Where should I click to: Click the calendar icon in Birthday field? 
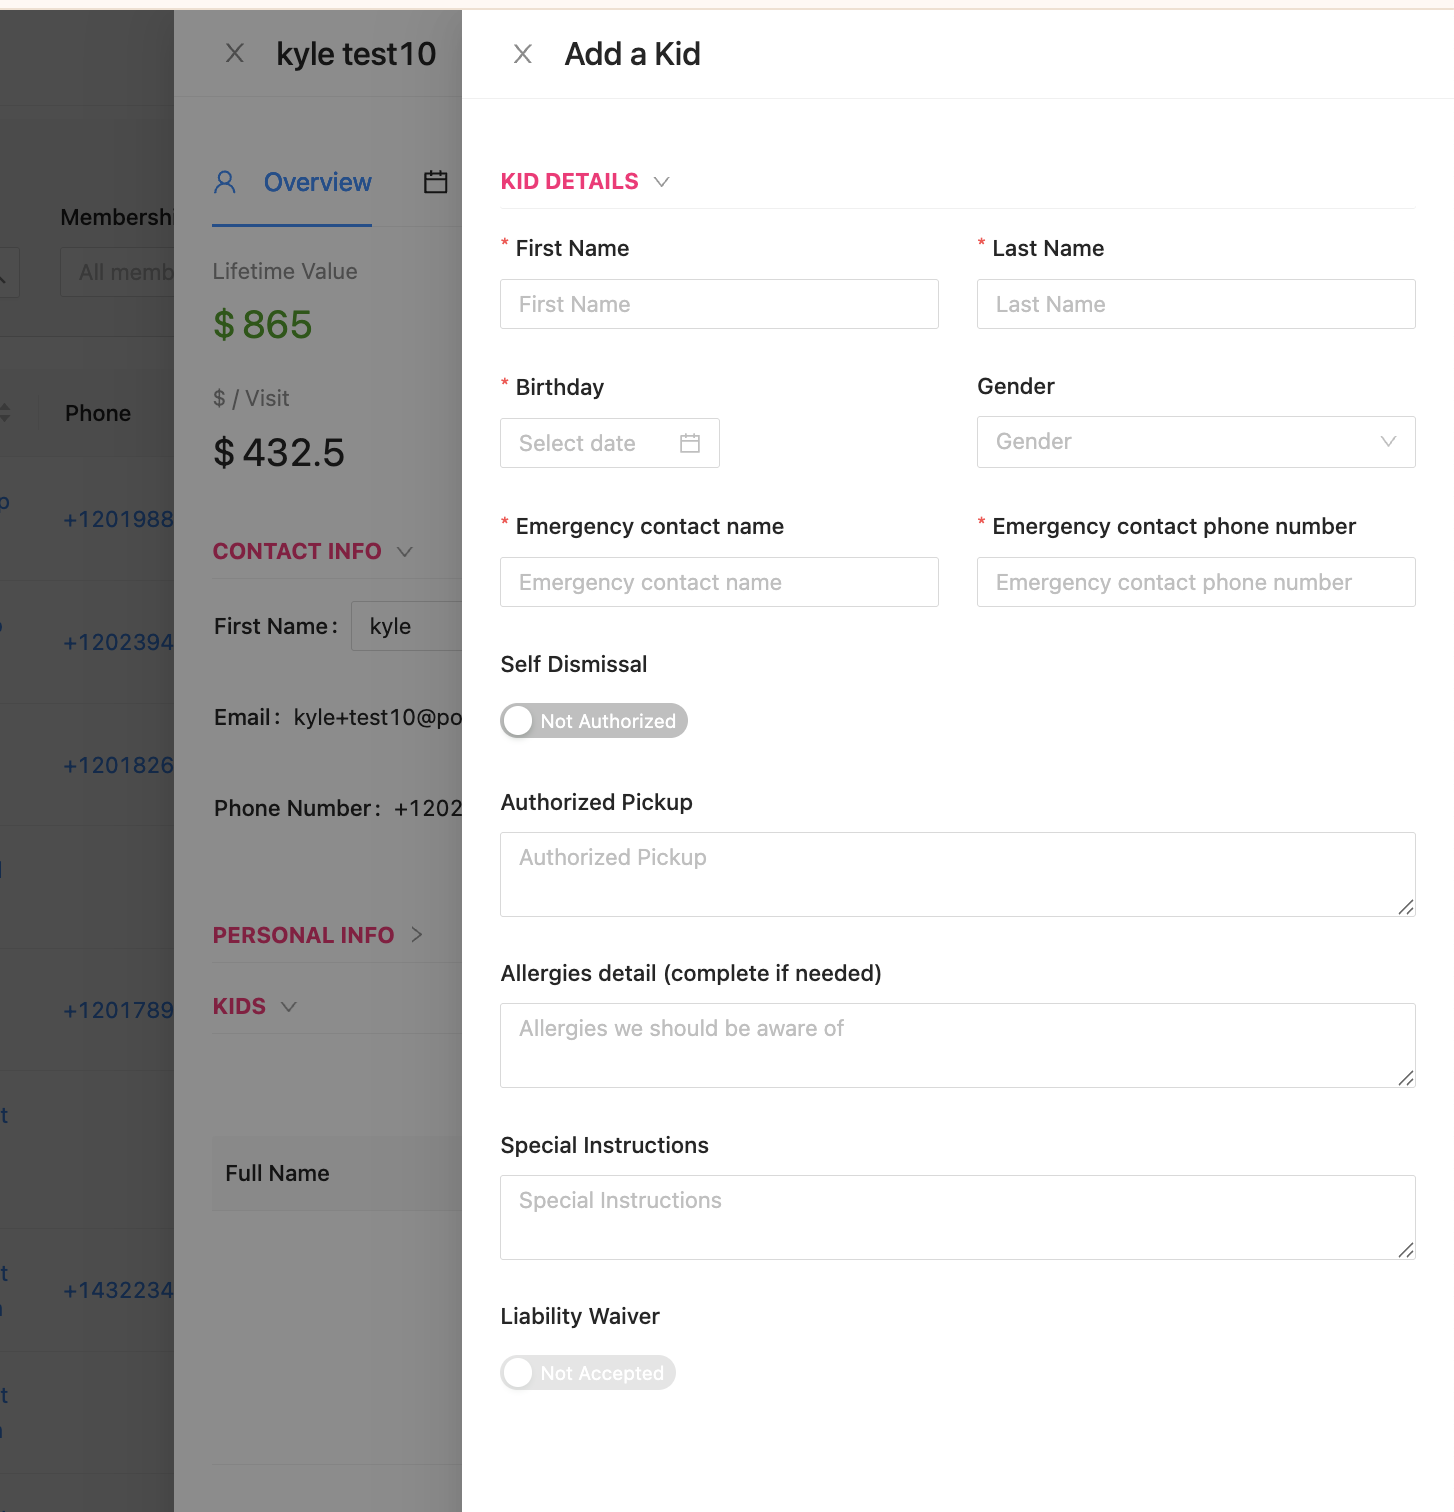click(690, 443)
